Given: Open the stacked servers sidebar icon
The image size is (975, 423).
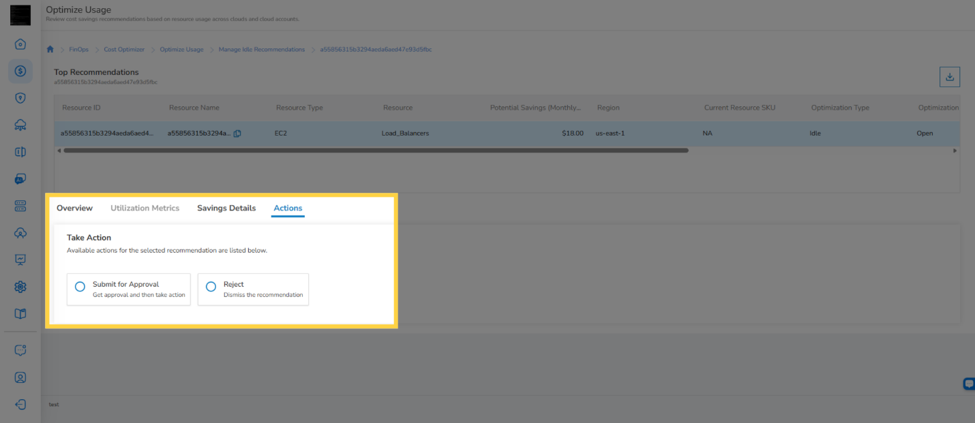Looking at the screenshot, I should point(21,206).
